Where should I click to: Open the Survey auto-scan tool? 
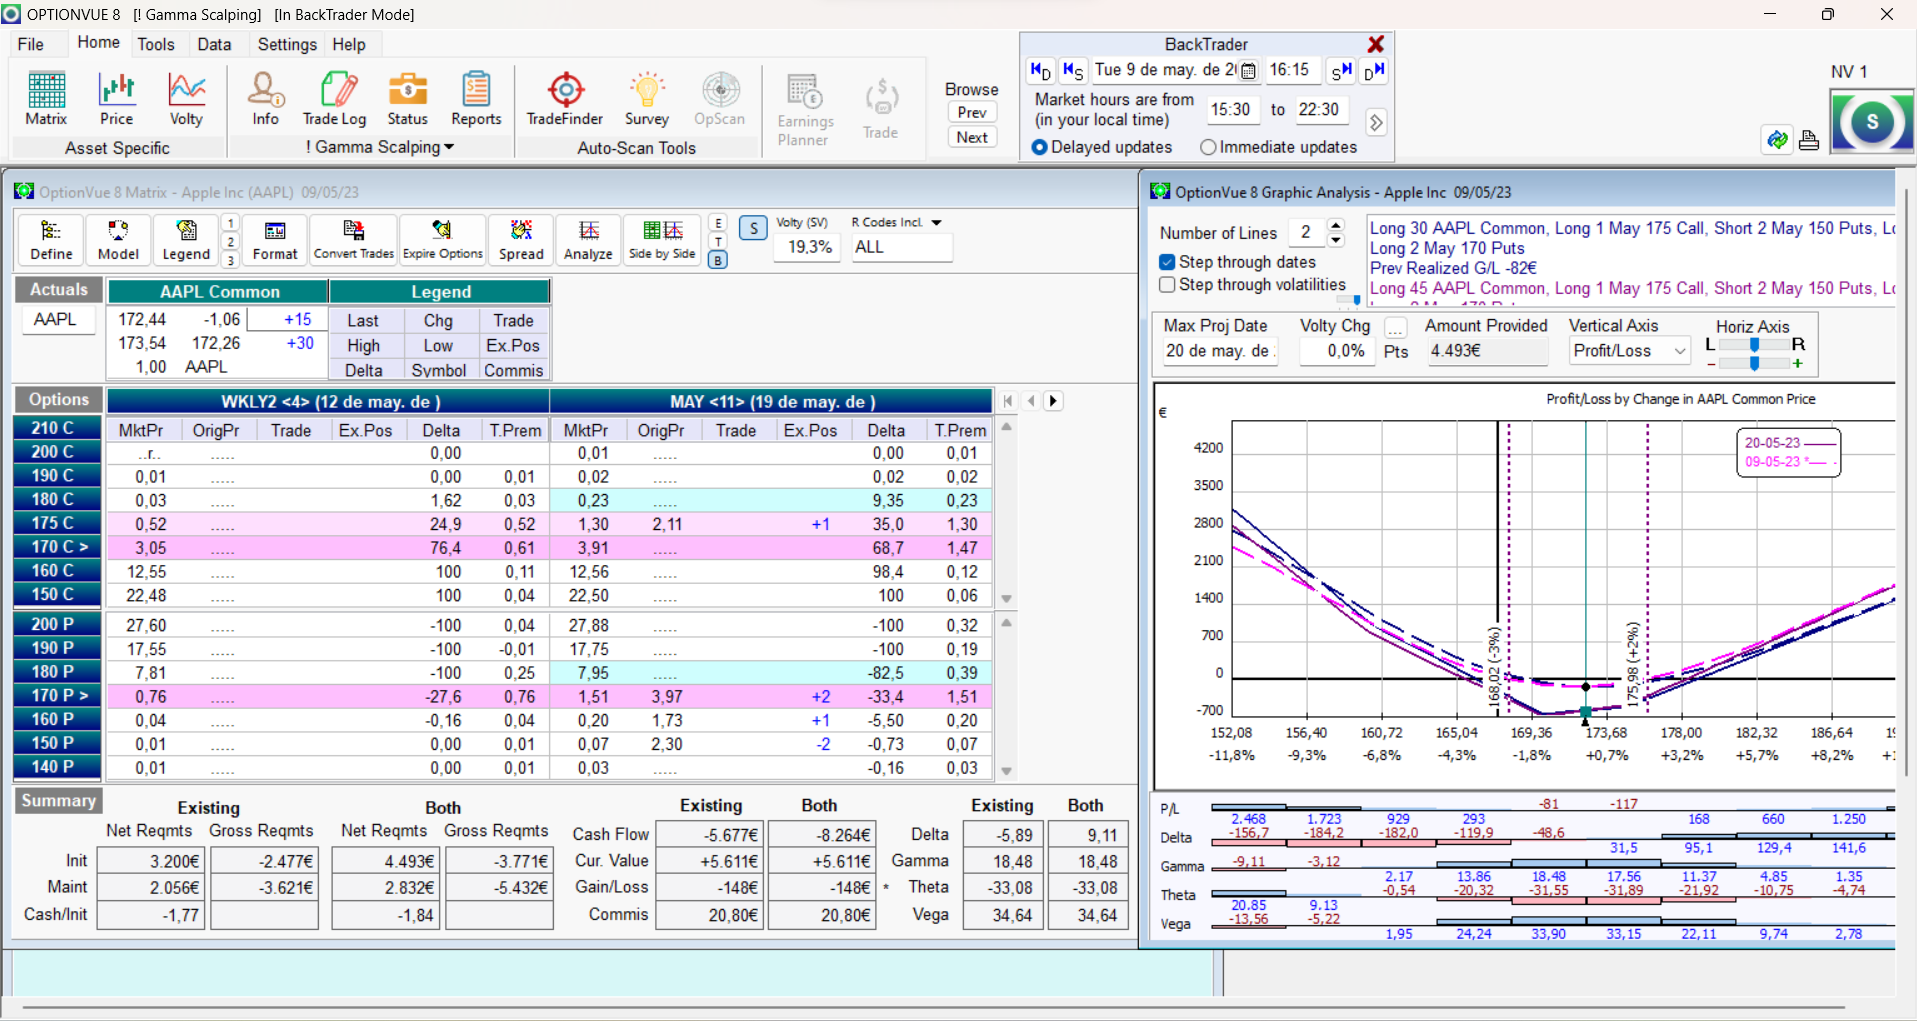(x=647, y=99)
